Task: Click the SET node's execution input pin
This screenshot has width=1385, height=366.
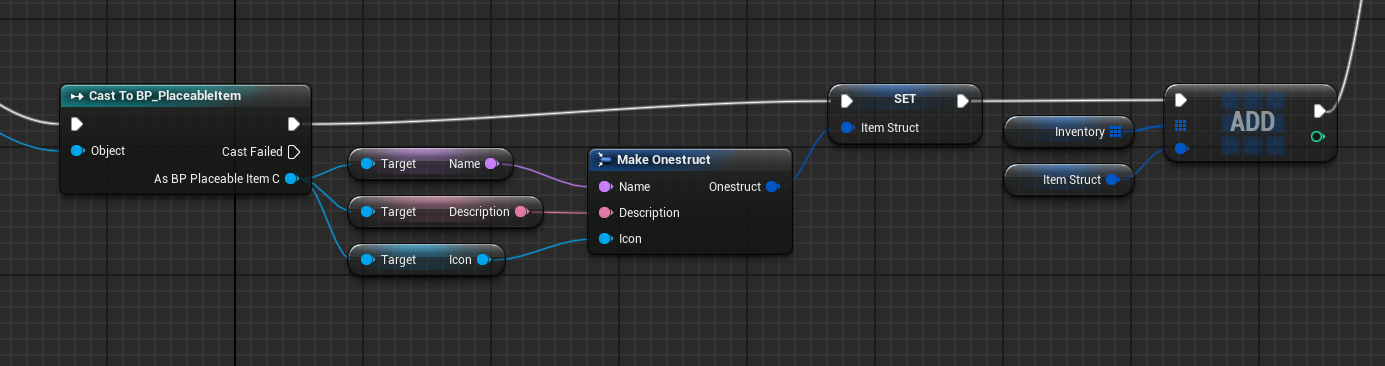Action: [847, 101]
